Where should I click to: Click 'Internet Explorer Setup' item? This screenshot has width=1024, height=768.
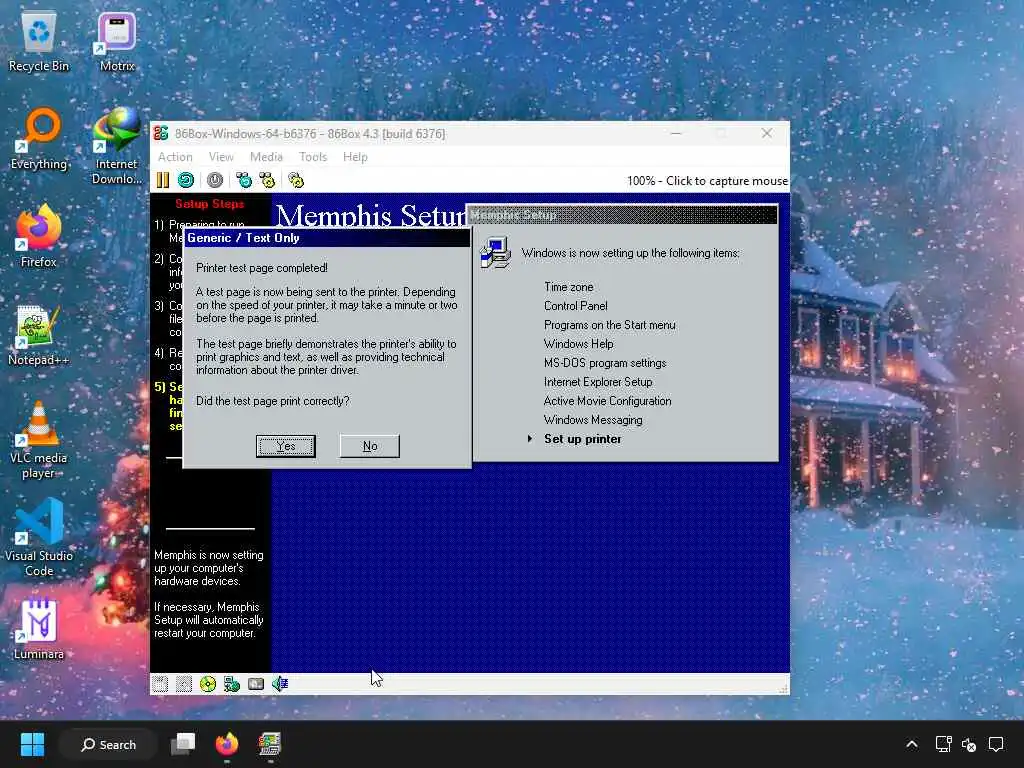598,381
